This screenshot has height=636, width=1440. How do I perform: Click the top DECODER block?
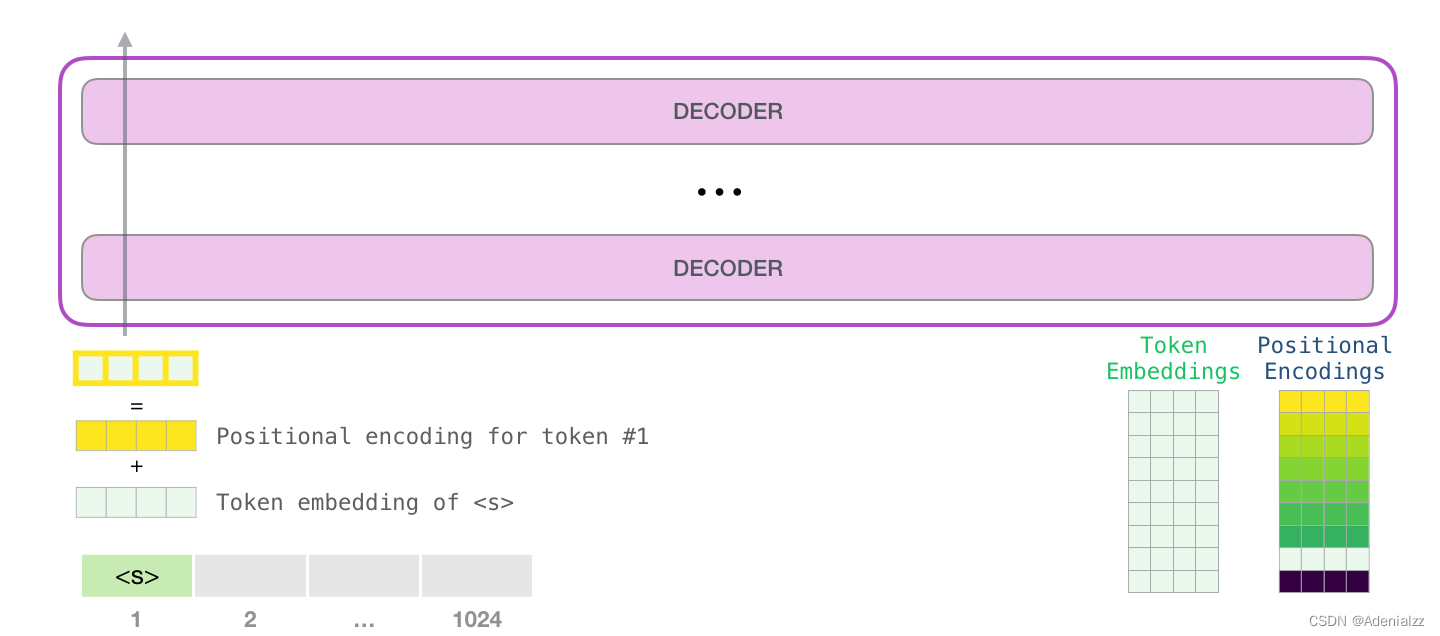[727, 111]
